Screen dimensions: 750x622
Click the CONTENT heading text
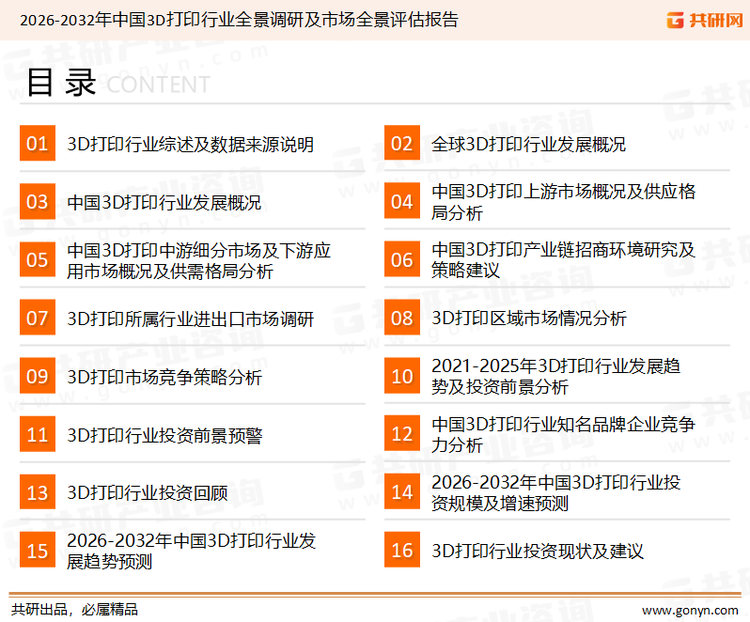(158, 85)
